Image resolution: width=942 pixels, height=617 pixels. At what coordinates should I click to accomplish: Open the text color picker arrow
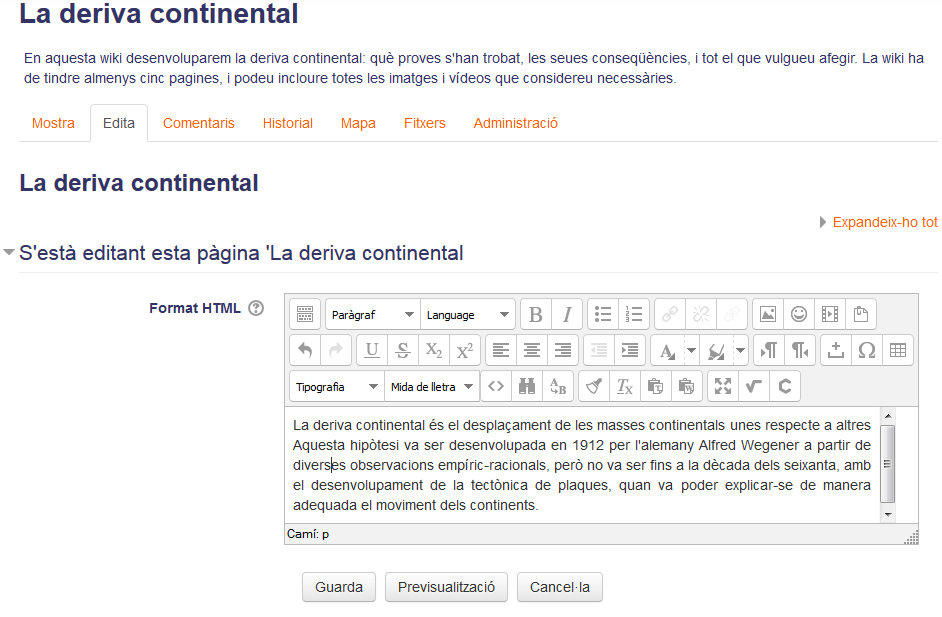click(x=691, y=350)
